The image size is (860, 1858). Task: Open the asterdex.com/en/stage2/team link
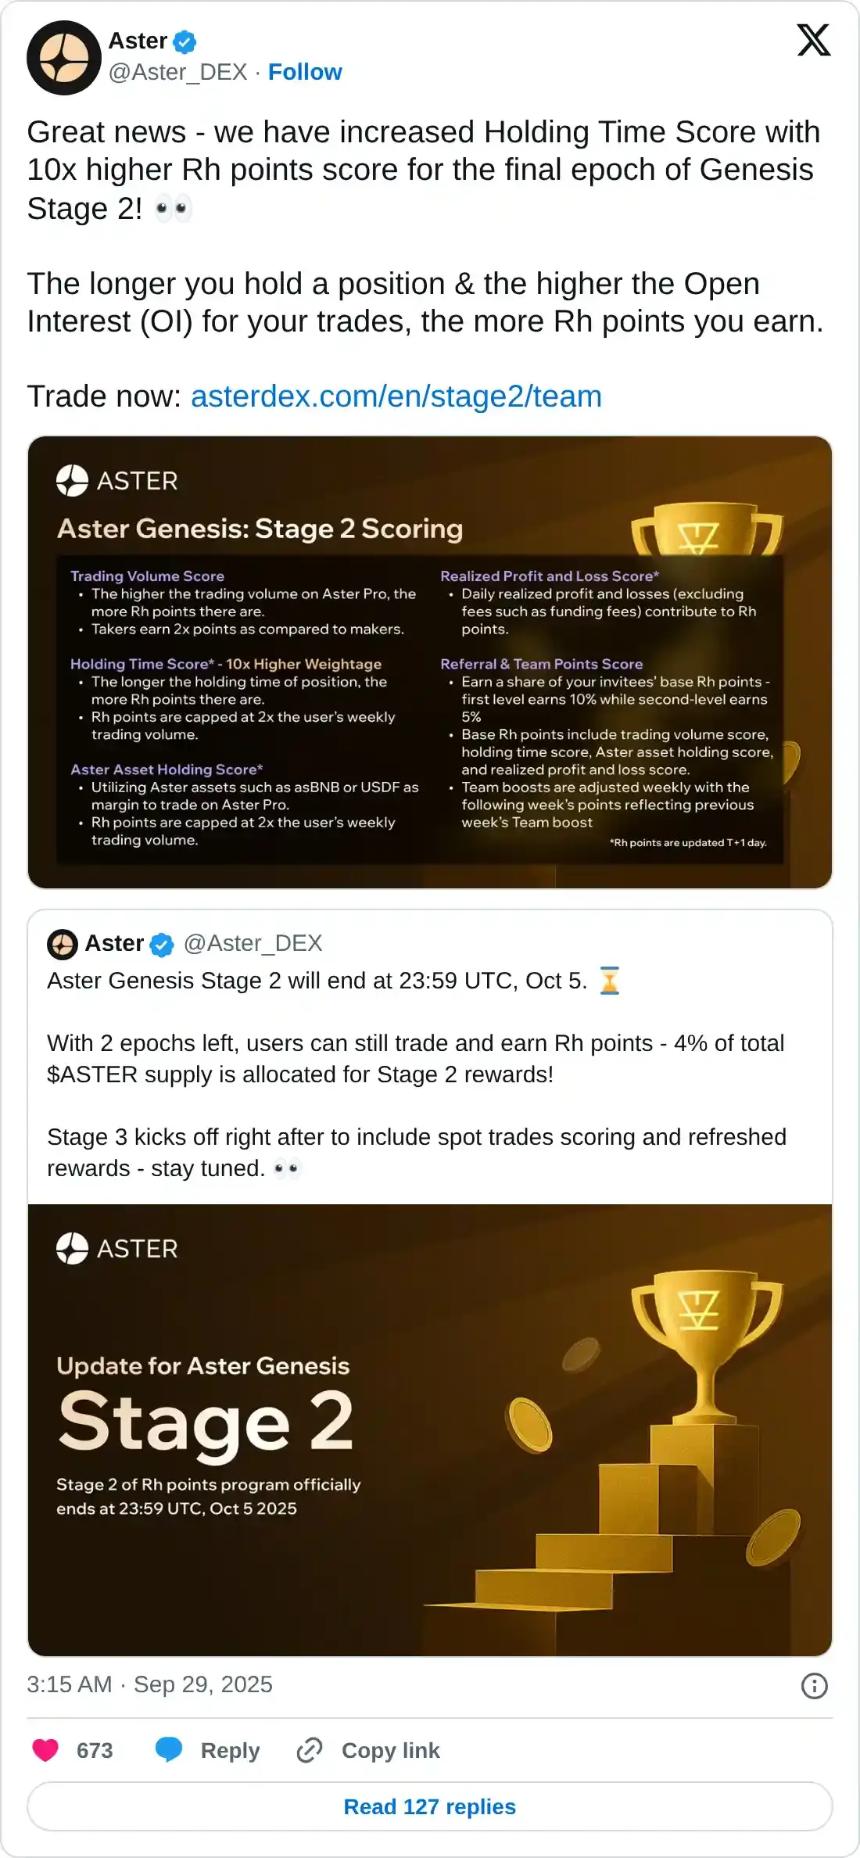coord(396,396)
